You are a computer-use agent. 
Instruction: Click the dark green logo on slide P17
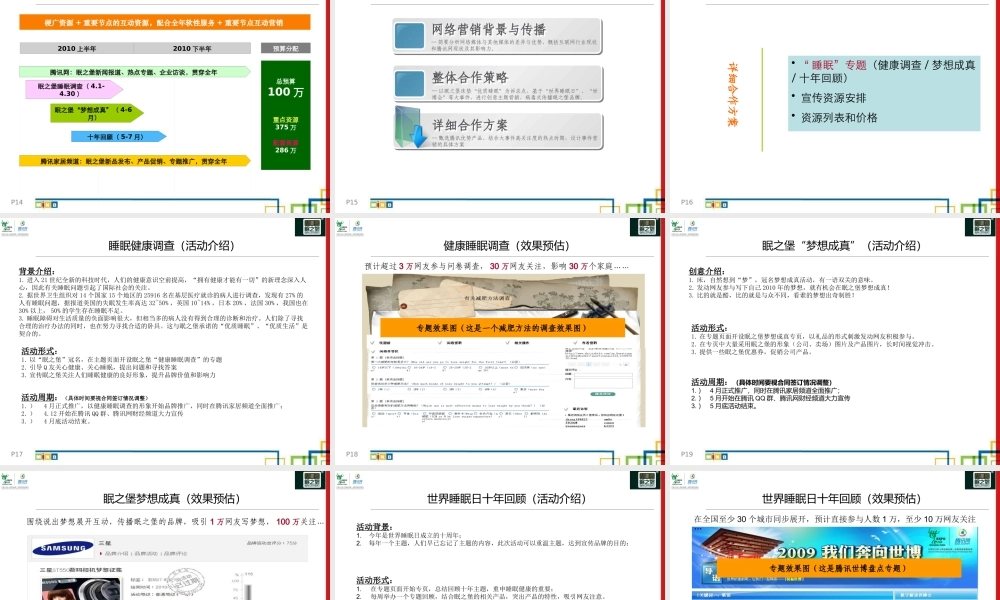[x=310, y=227]
